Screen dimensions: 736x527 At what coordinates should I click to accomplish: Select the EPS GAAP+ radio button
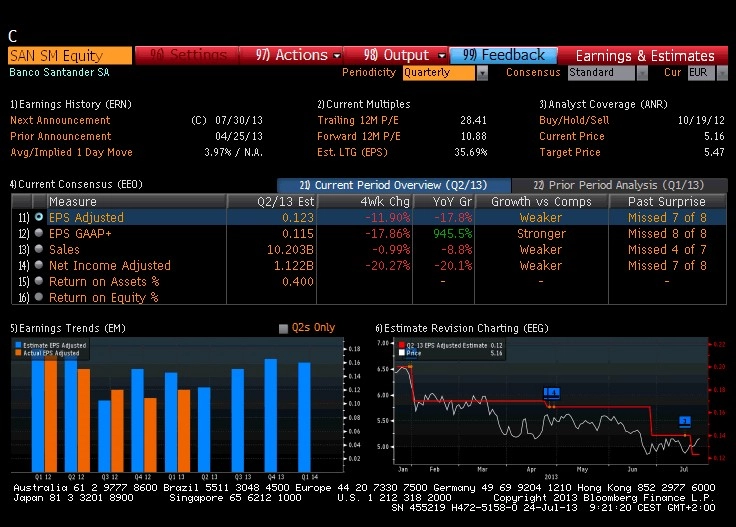[39, 233]
